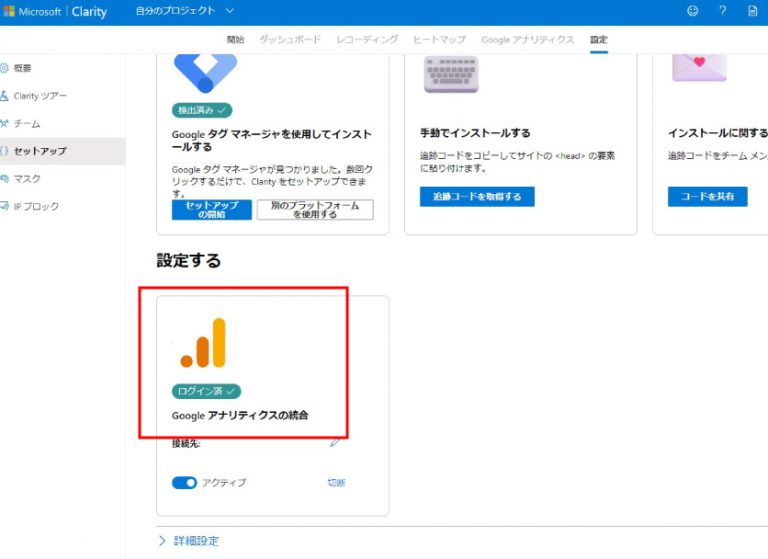Click the セットアップの開始 button
Screen dimensions: 768x559
point(212,210)
